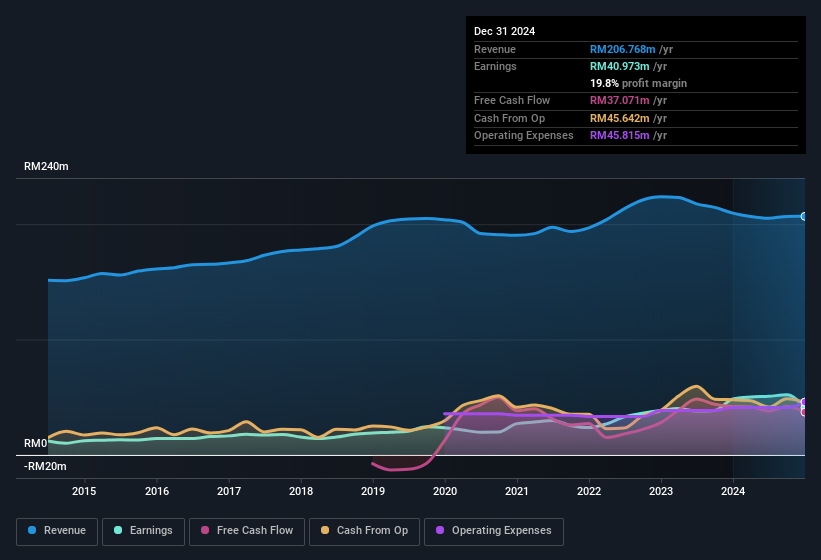The width and height of the screenshot is (821, 560).
Task: Click the Operating Expenses purple end-point marker
Action: click(804, 402)
